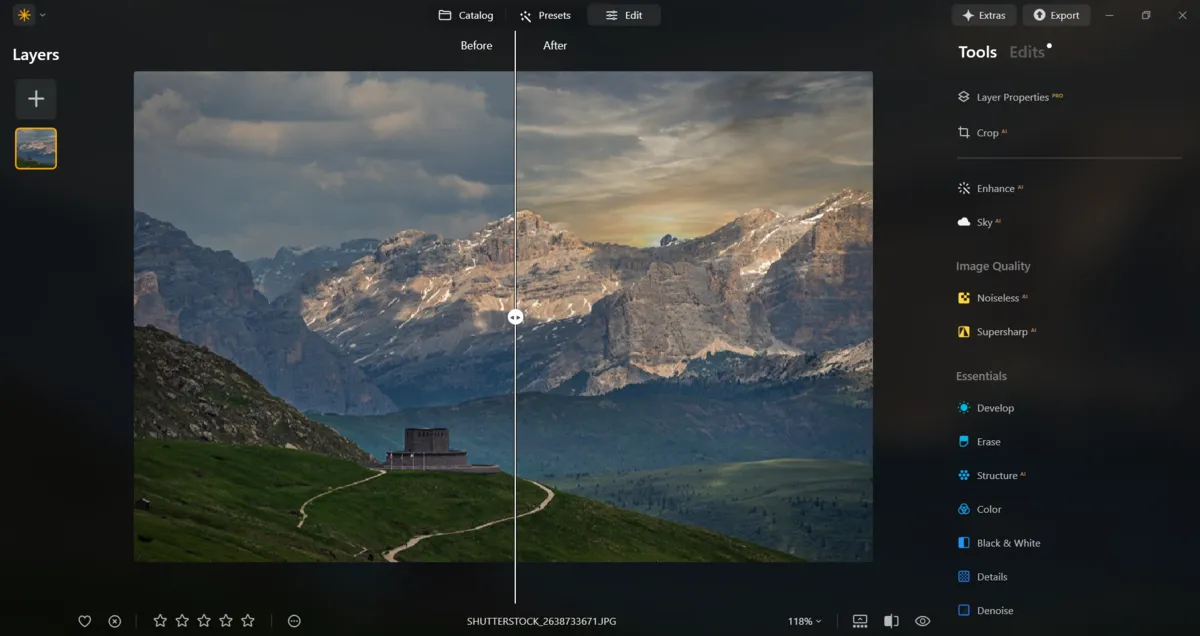
Task: Show the filmstrip panel
Action: (859, 620)
